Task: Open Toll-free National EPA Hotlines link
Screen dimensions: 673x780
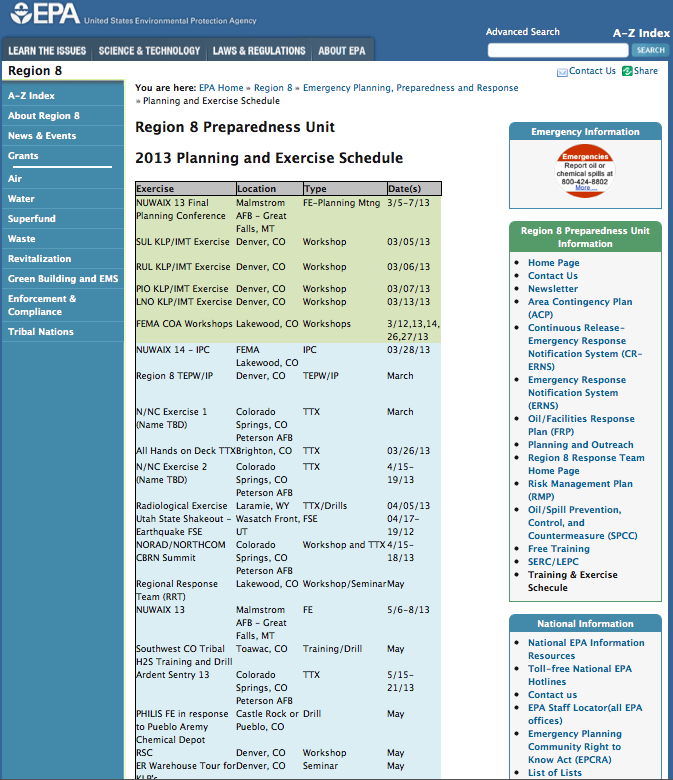Action: (579, 675)
